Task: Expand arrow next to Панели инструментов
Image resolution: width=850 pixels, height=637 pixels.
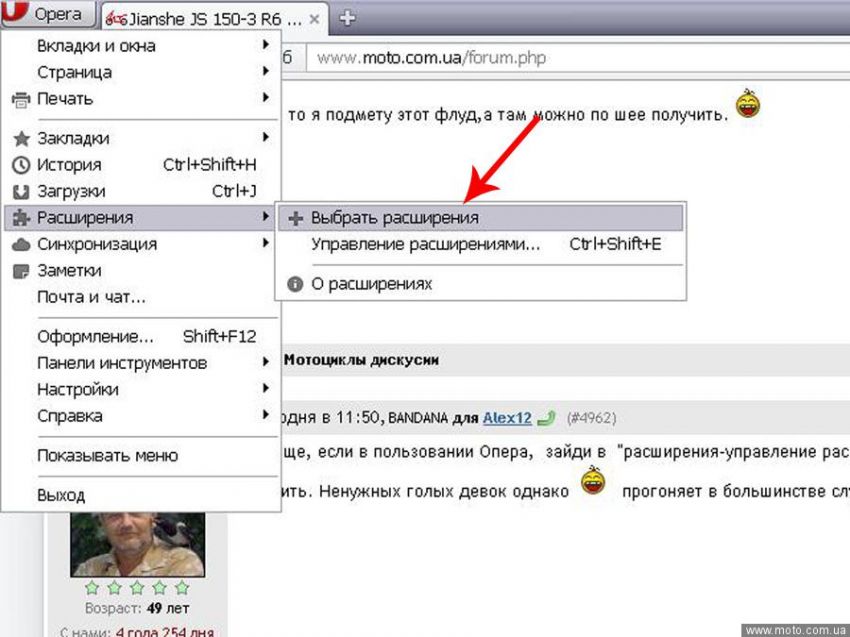Action: click(266, 362)
